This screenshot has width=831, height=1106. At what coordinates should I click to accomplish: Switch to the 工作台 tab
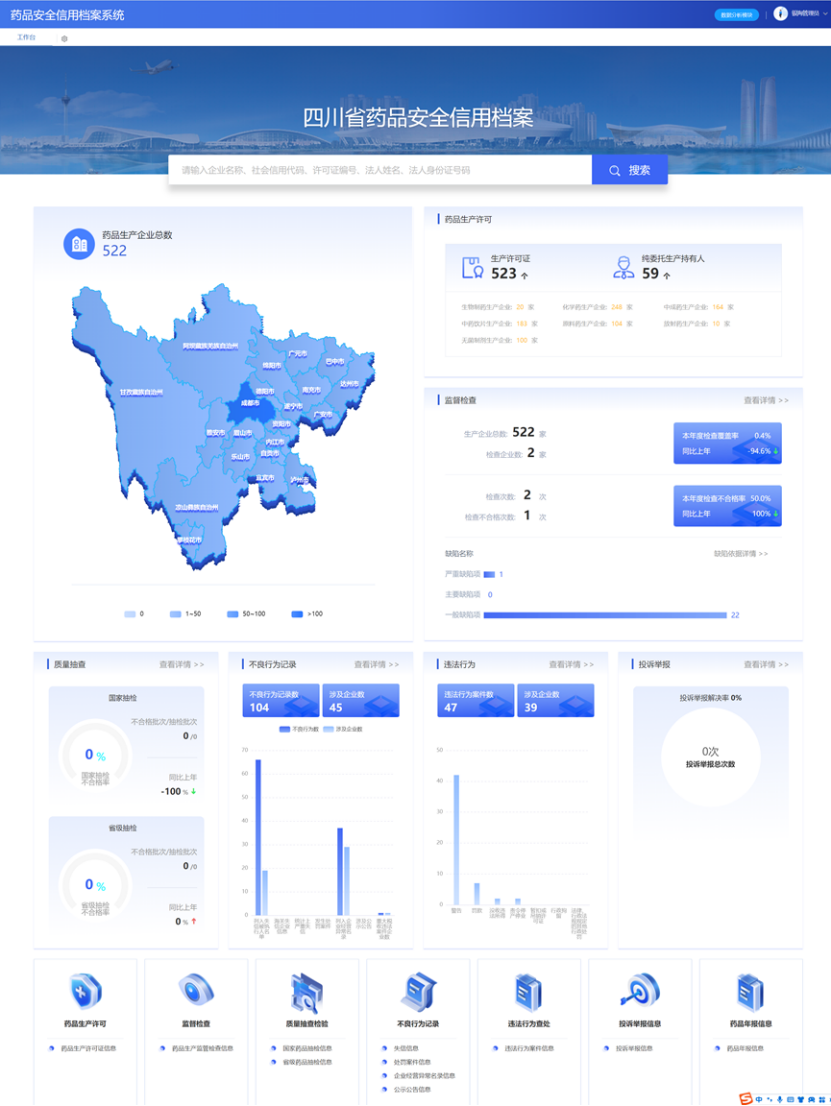point(26,37)
